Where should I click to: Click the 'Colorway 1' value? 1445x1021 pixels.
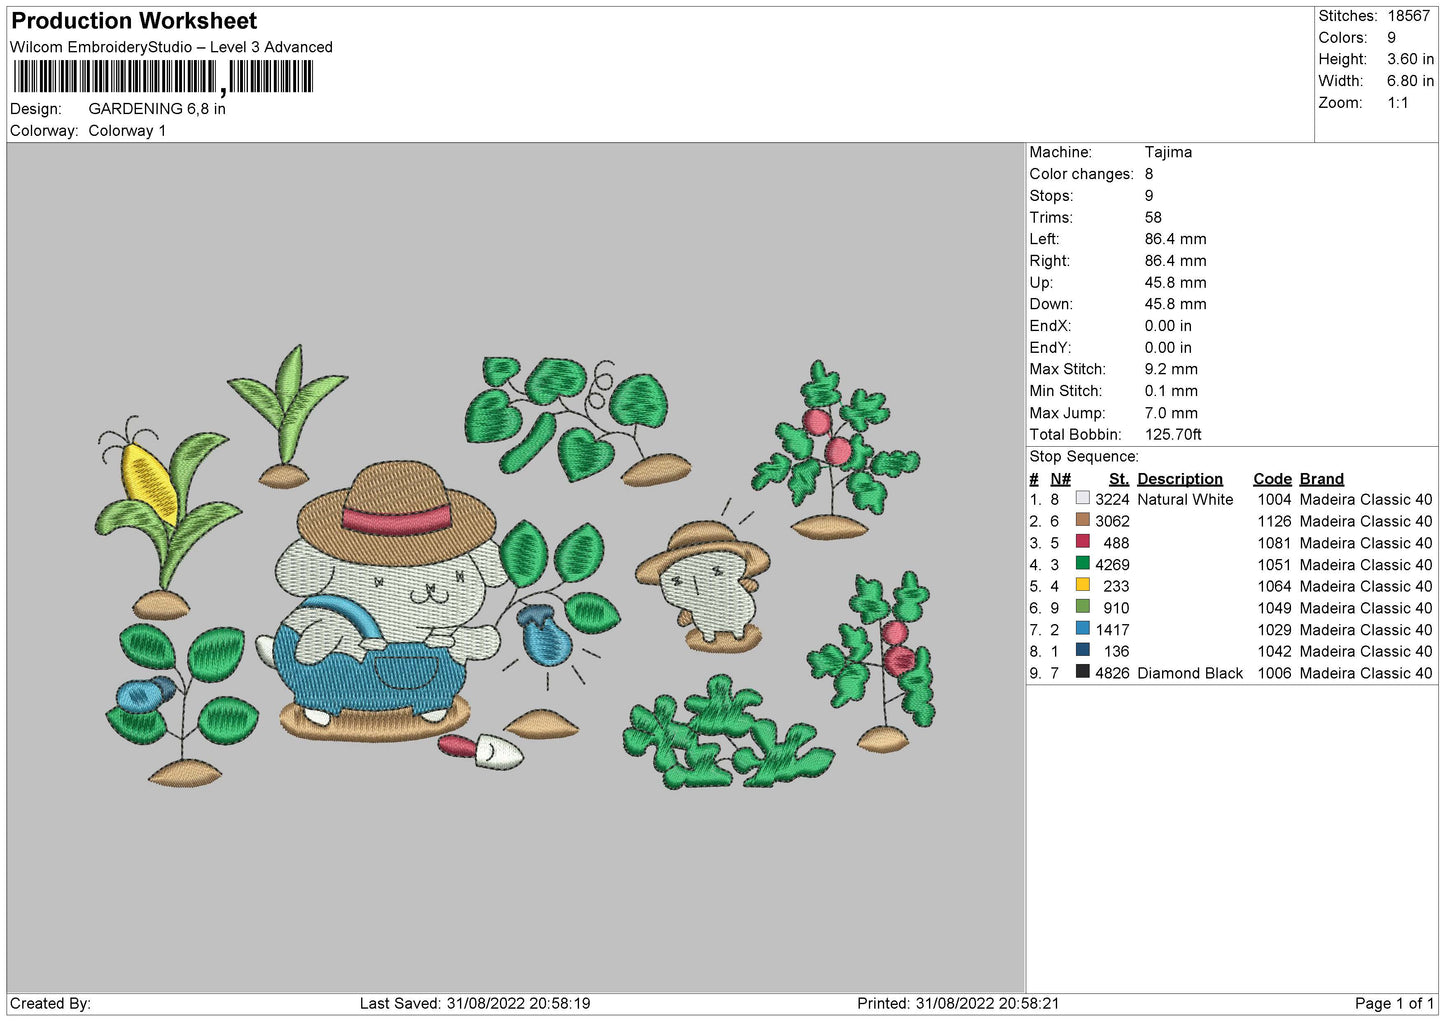pyautogui.click(x=127, y=131)
